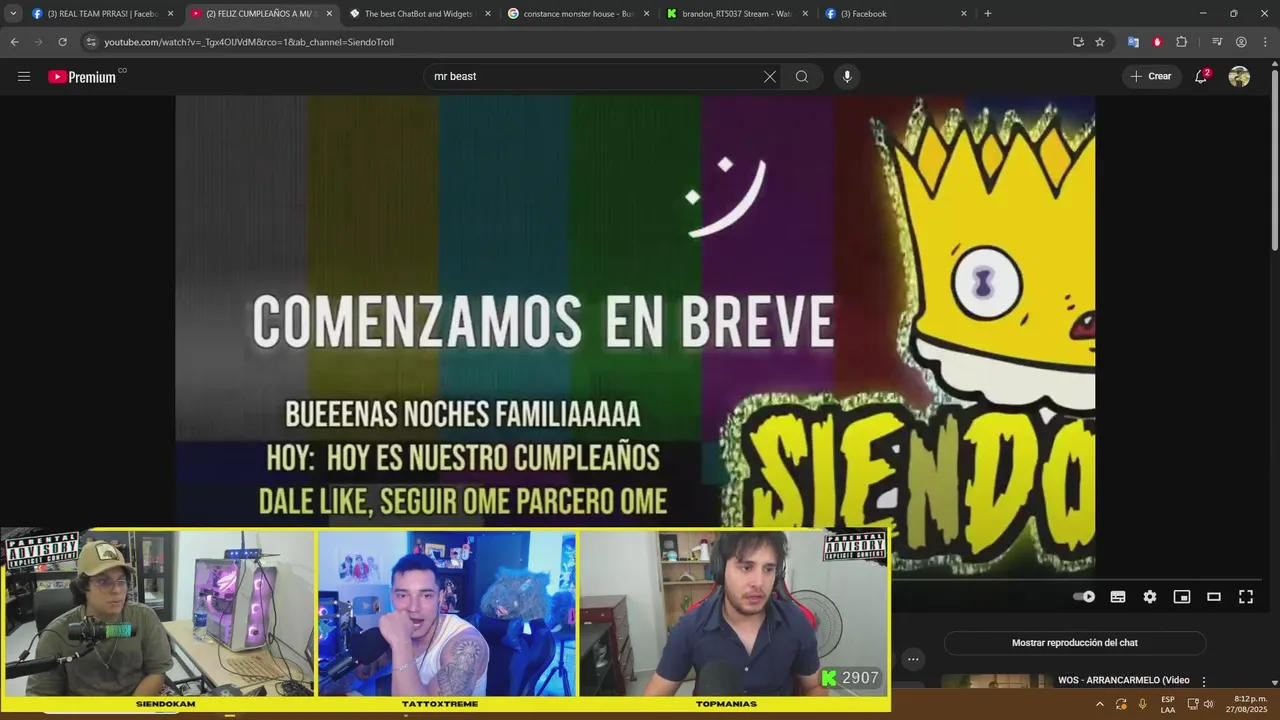Open the YouTube guide hamburger menu

24,76
